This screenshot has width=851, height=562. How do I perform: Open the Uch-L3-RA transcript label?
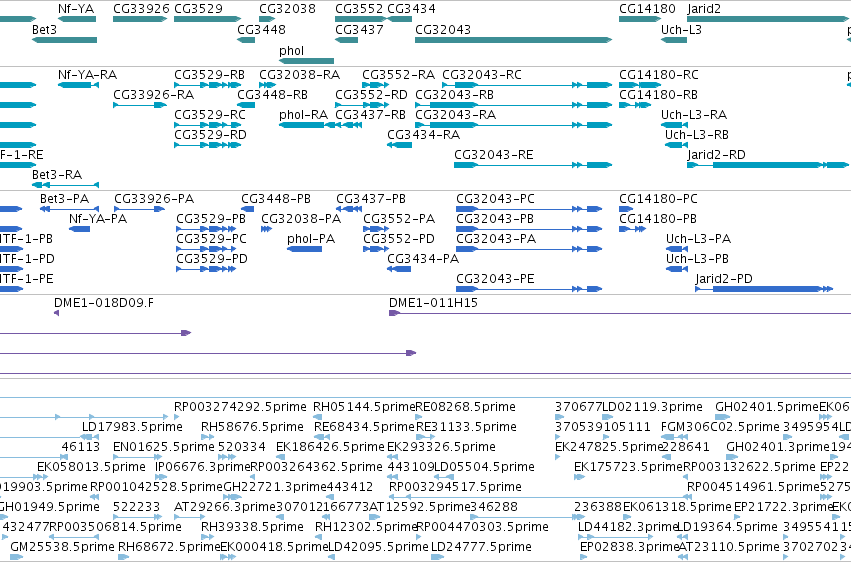[x=694, y=114]
